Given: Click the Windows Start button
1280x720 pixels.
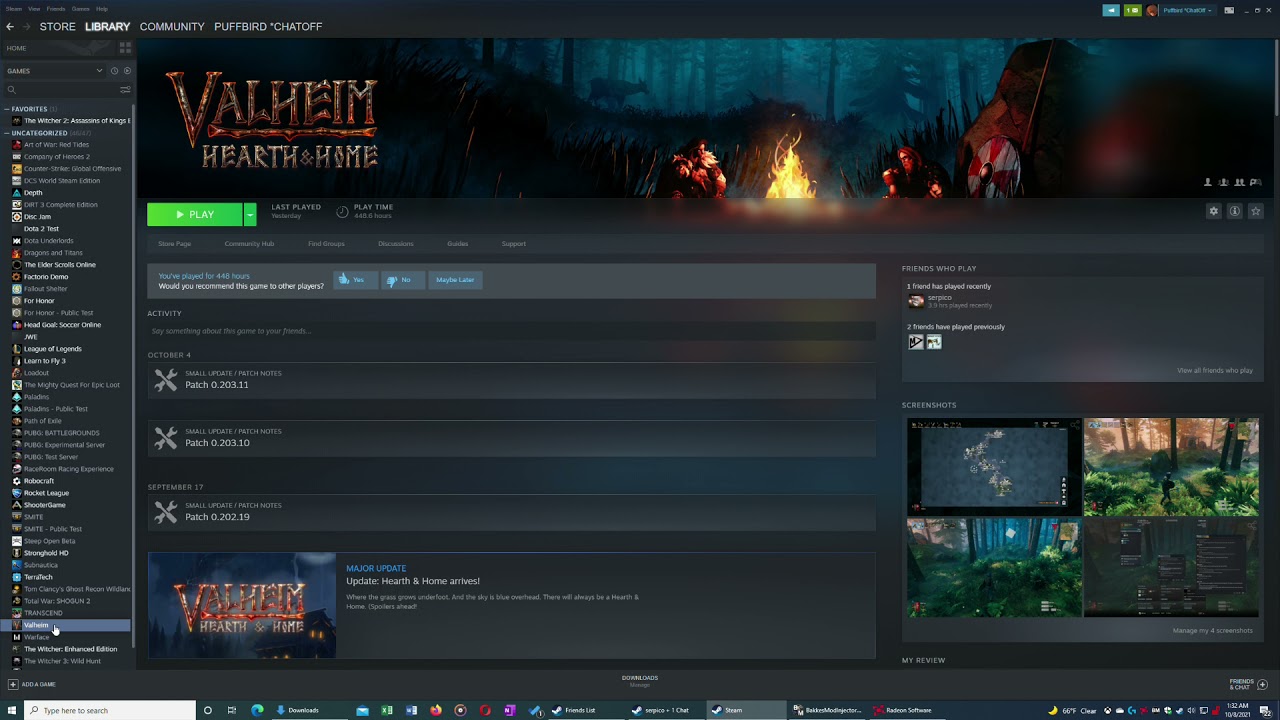Looking at the screenshot, I should point(12,710).
